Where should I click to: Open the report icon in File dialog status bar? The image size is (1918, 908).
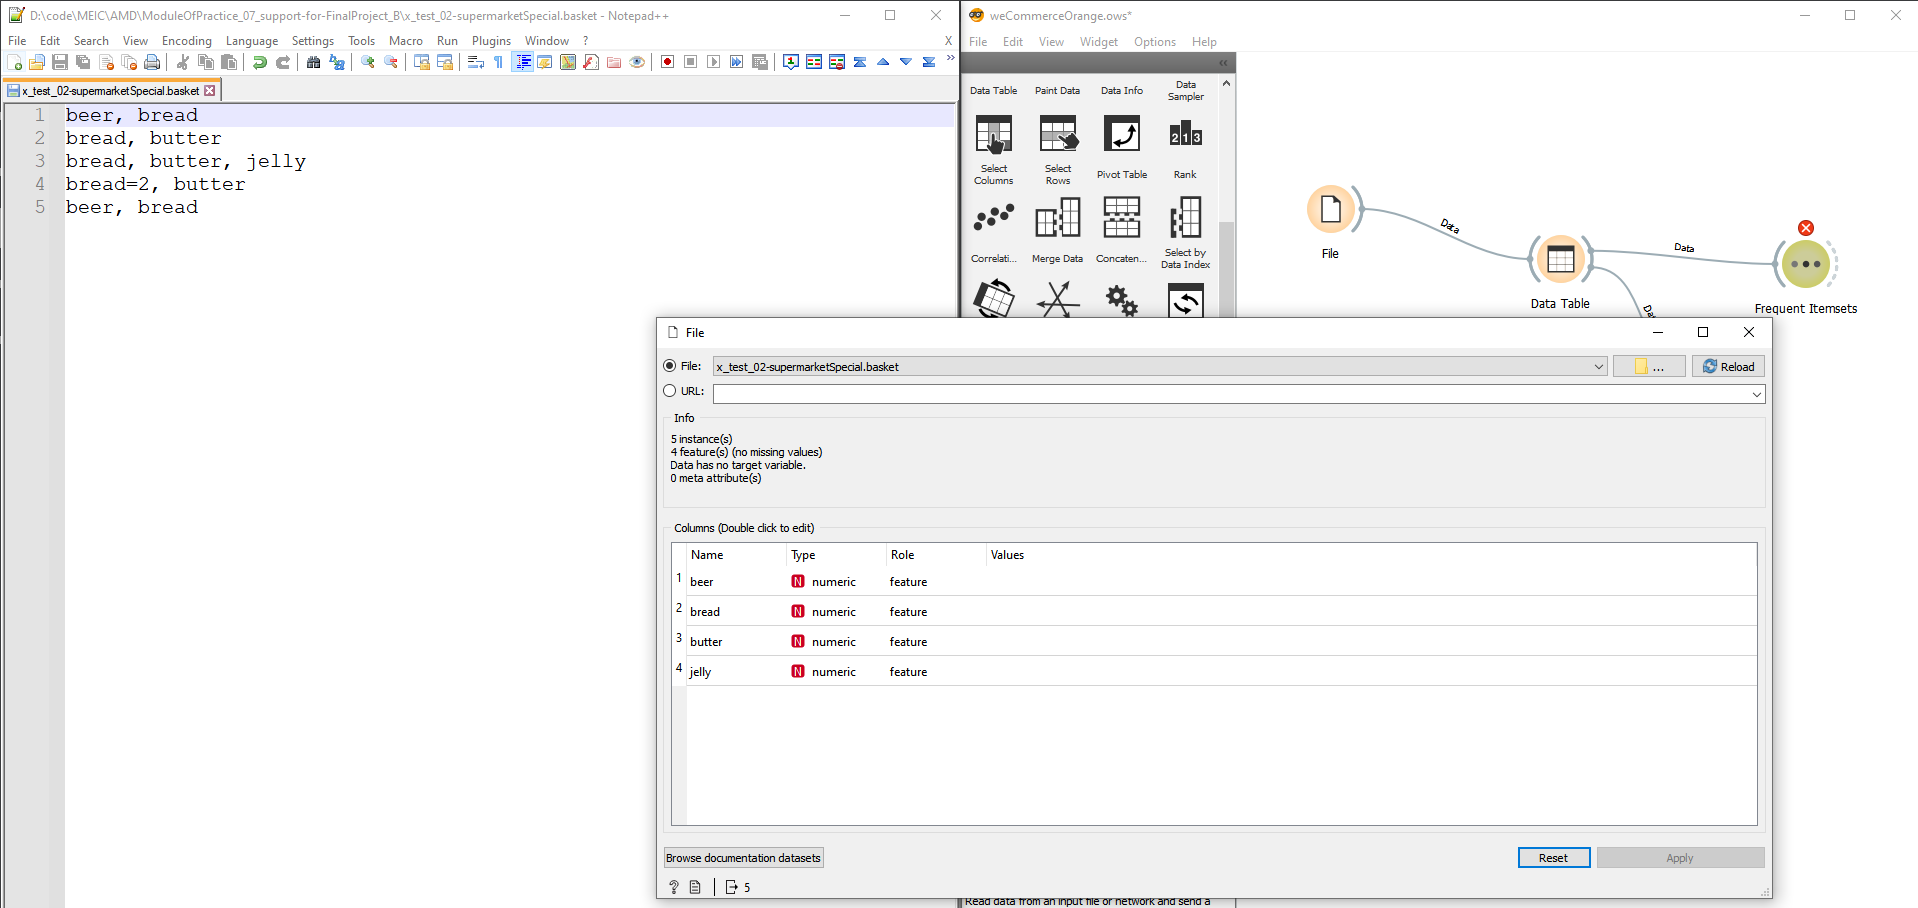(695, 887)
